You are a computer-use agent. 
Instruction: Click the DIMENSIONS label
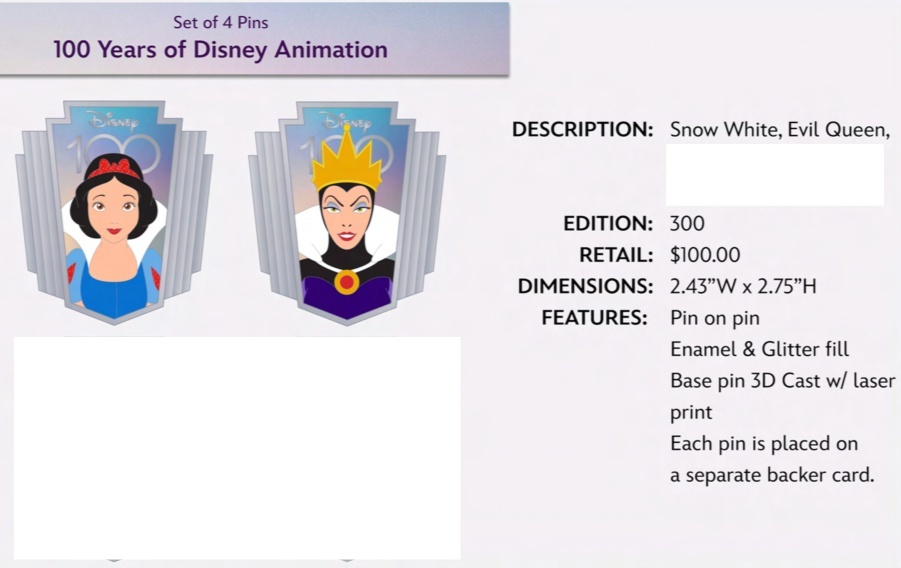click(586, 286)
